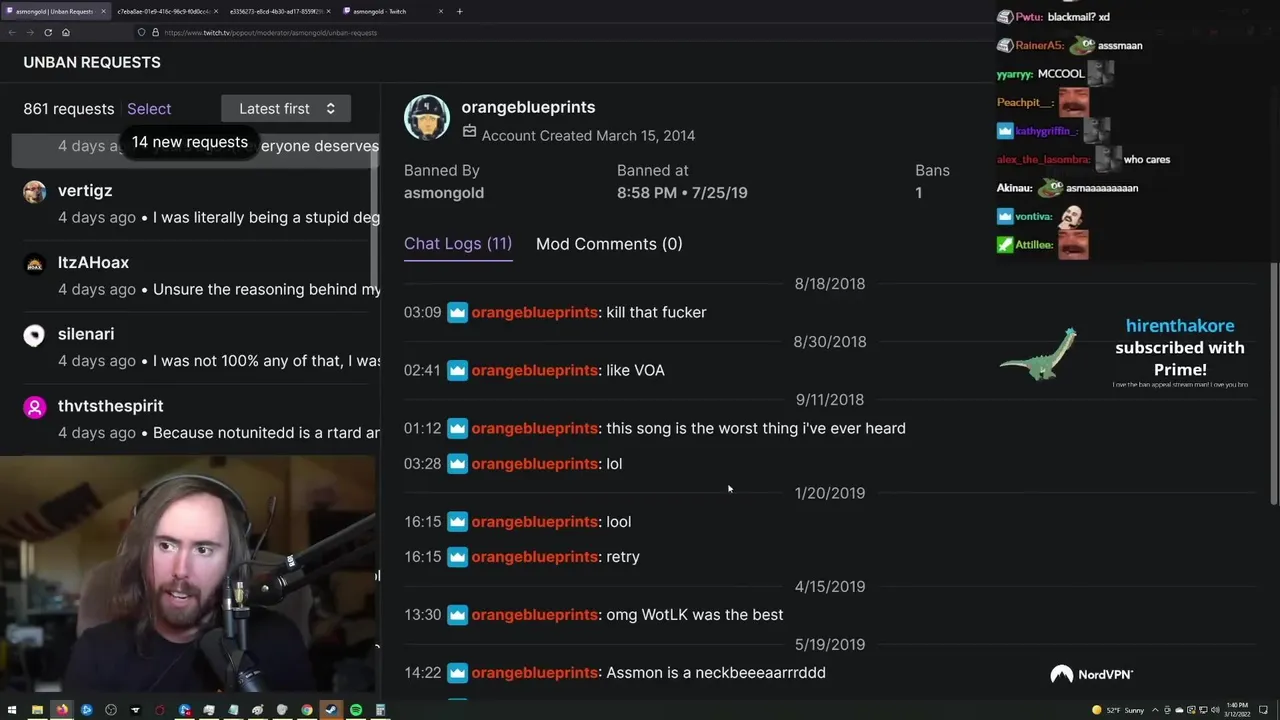Click the site lock icon in address bar
This screenshot has height=720, width=1280.
[x=155, y=32]
